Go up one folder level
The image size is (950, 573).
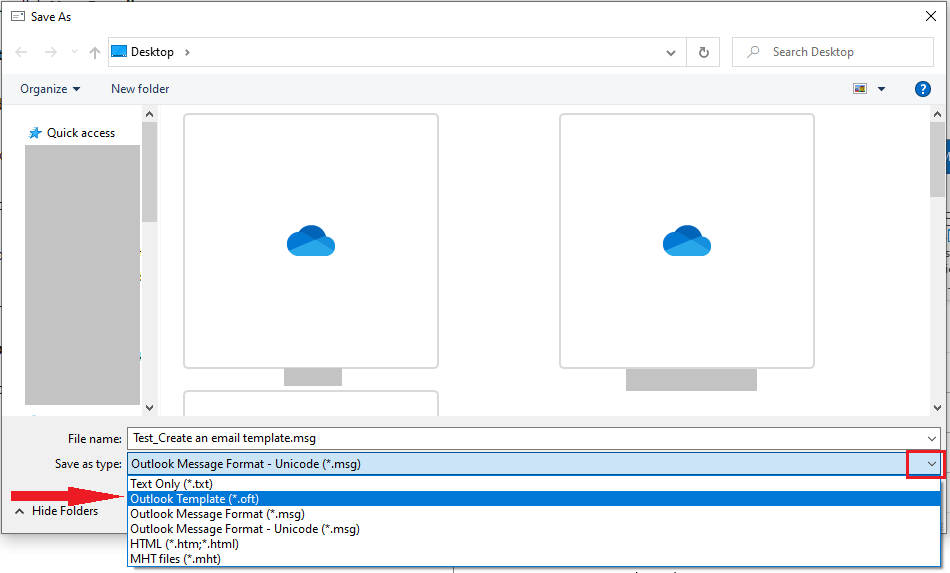click(x=95, y=52)
